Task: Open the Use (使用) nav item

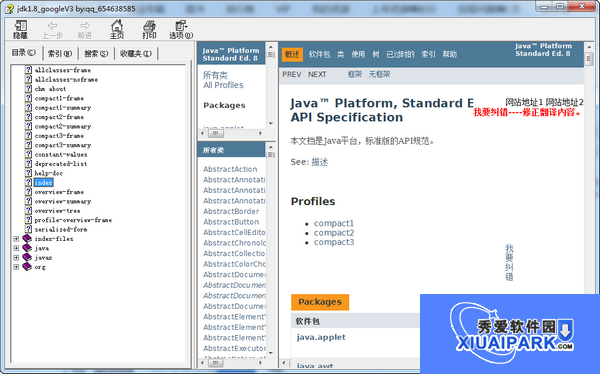Action: pos(358,54)
